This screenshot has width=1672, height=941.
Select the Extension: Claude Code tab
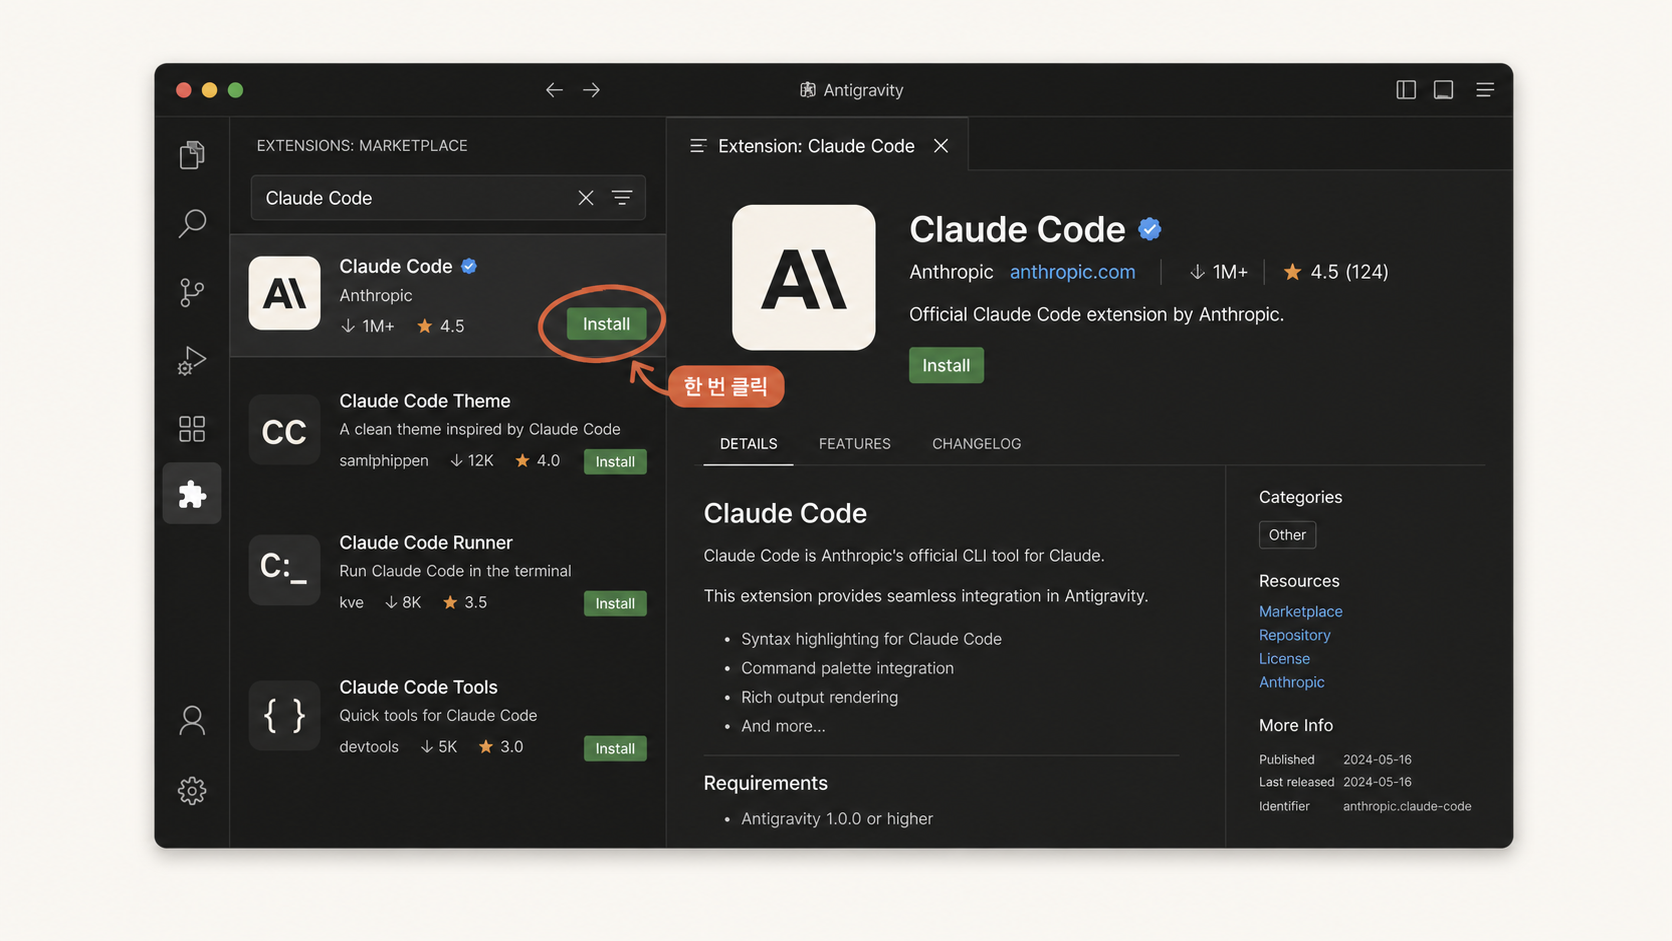click(817, 146)
